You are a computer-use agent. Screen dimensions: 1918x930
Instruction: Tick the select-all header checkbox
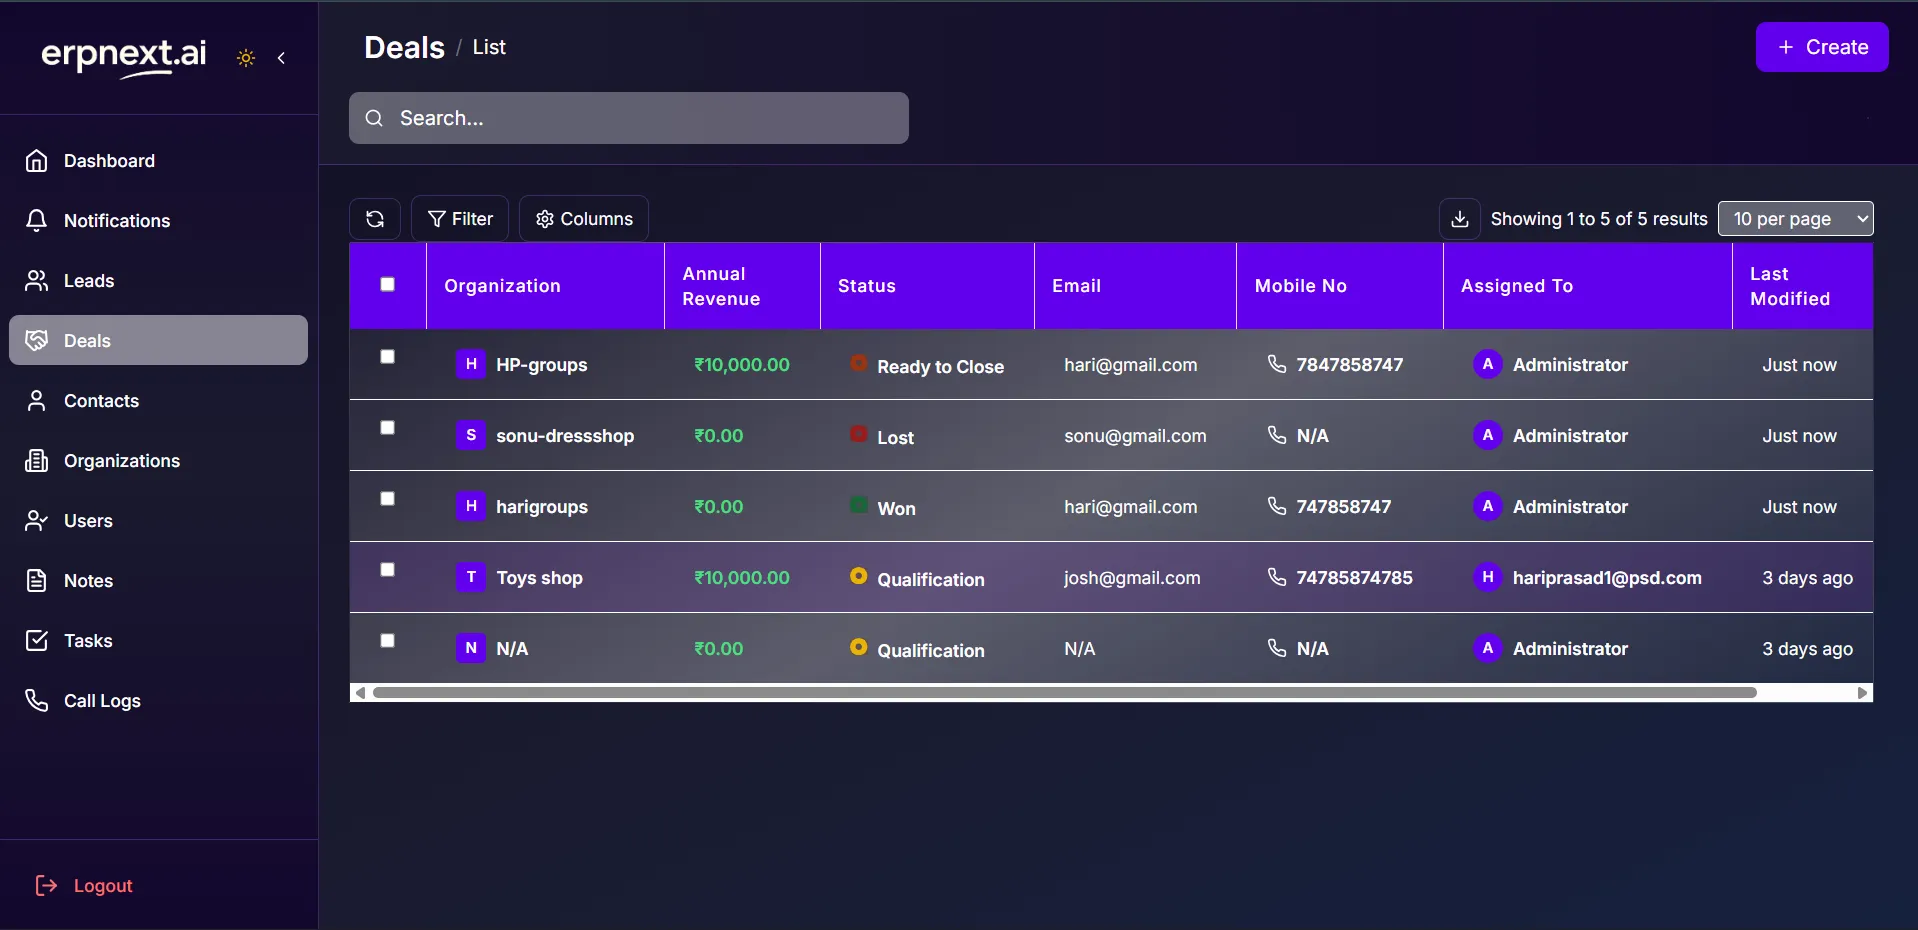(388, 284)
